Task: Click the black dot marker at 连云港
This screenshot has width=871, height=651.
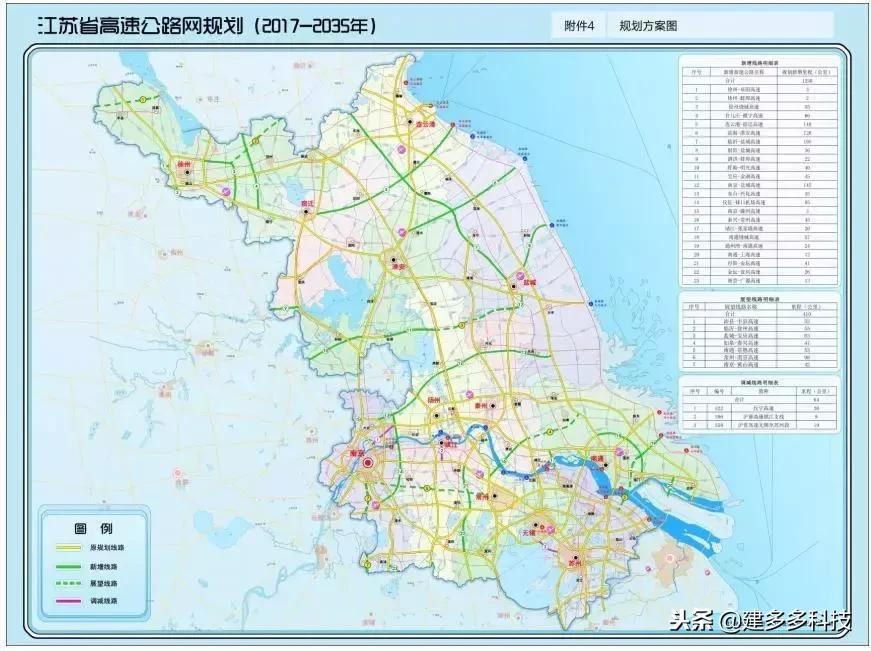Action: coord(411,121)
